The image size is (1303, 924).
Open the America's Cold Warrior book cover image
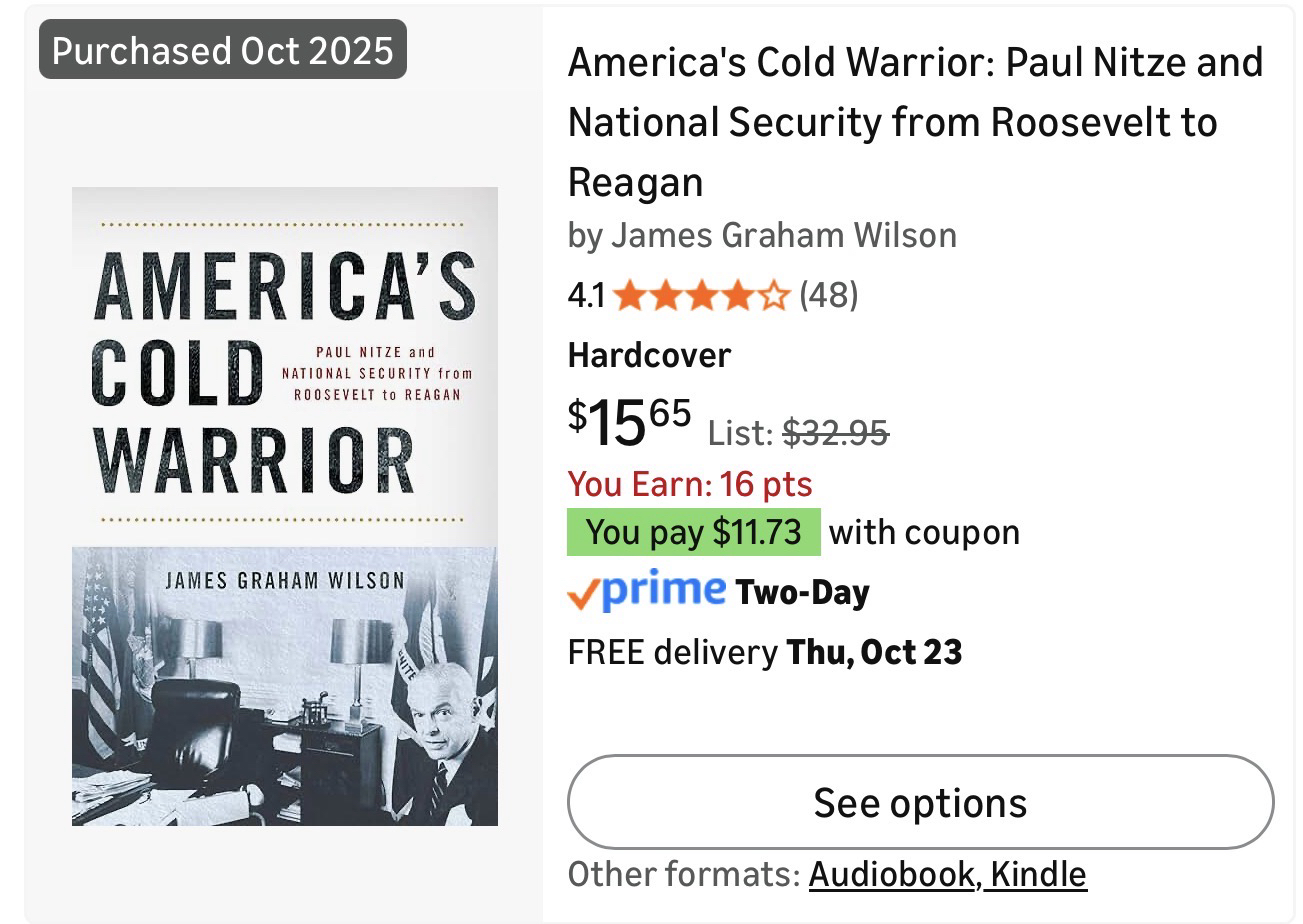coord(285,506)
